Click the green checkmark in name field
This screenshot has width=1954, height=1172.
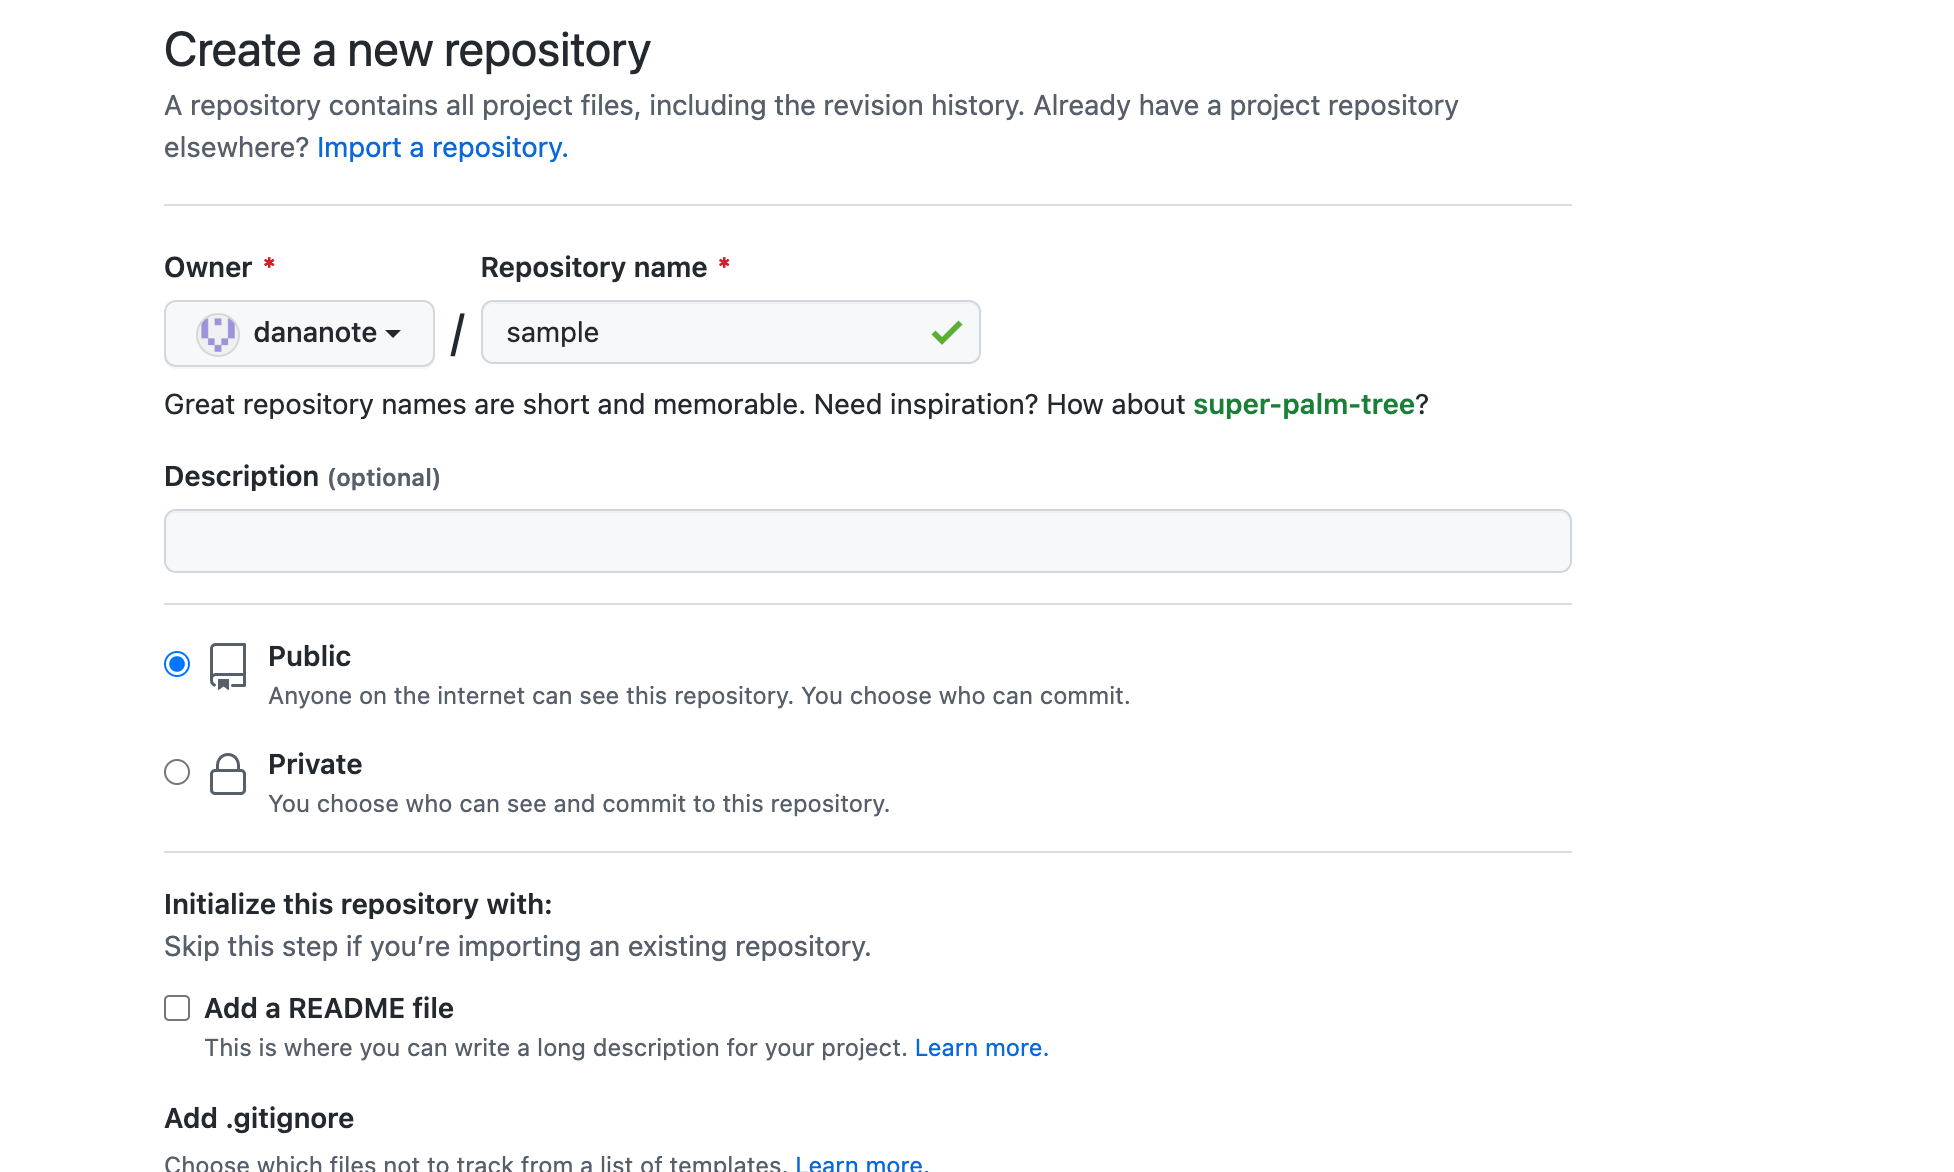(946, 332)
